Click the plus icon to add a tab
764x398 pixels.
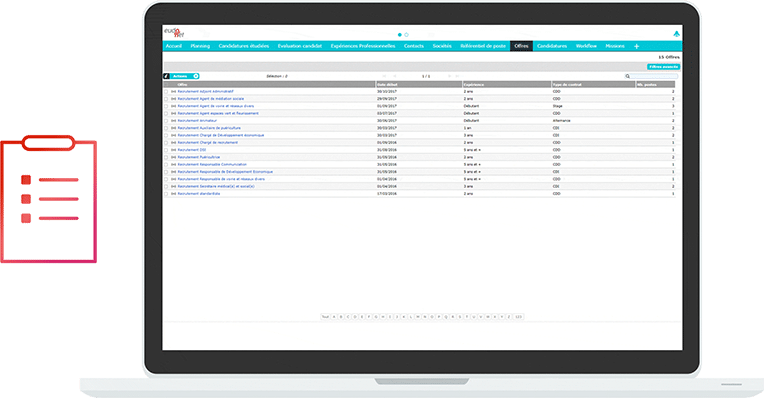(636, 46)
